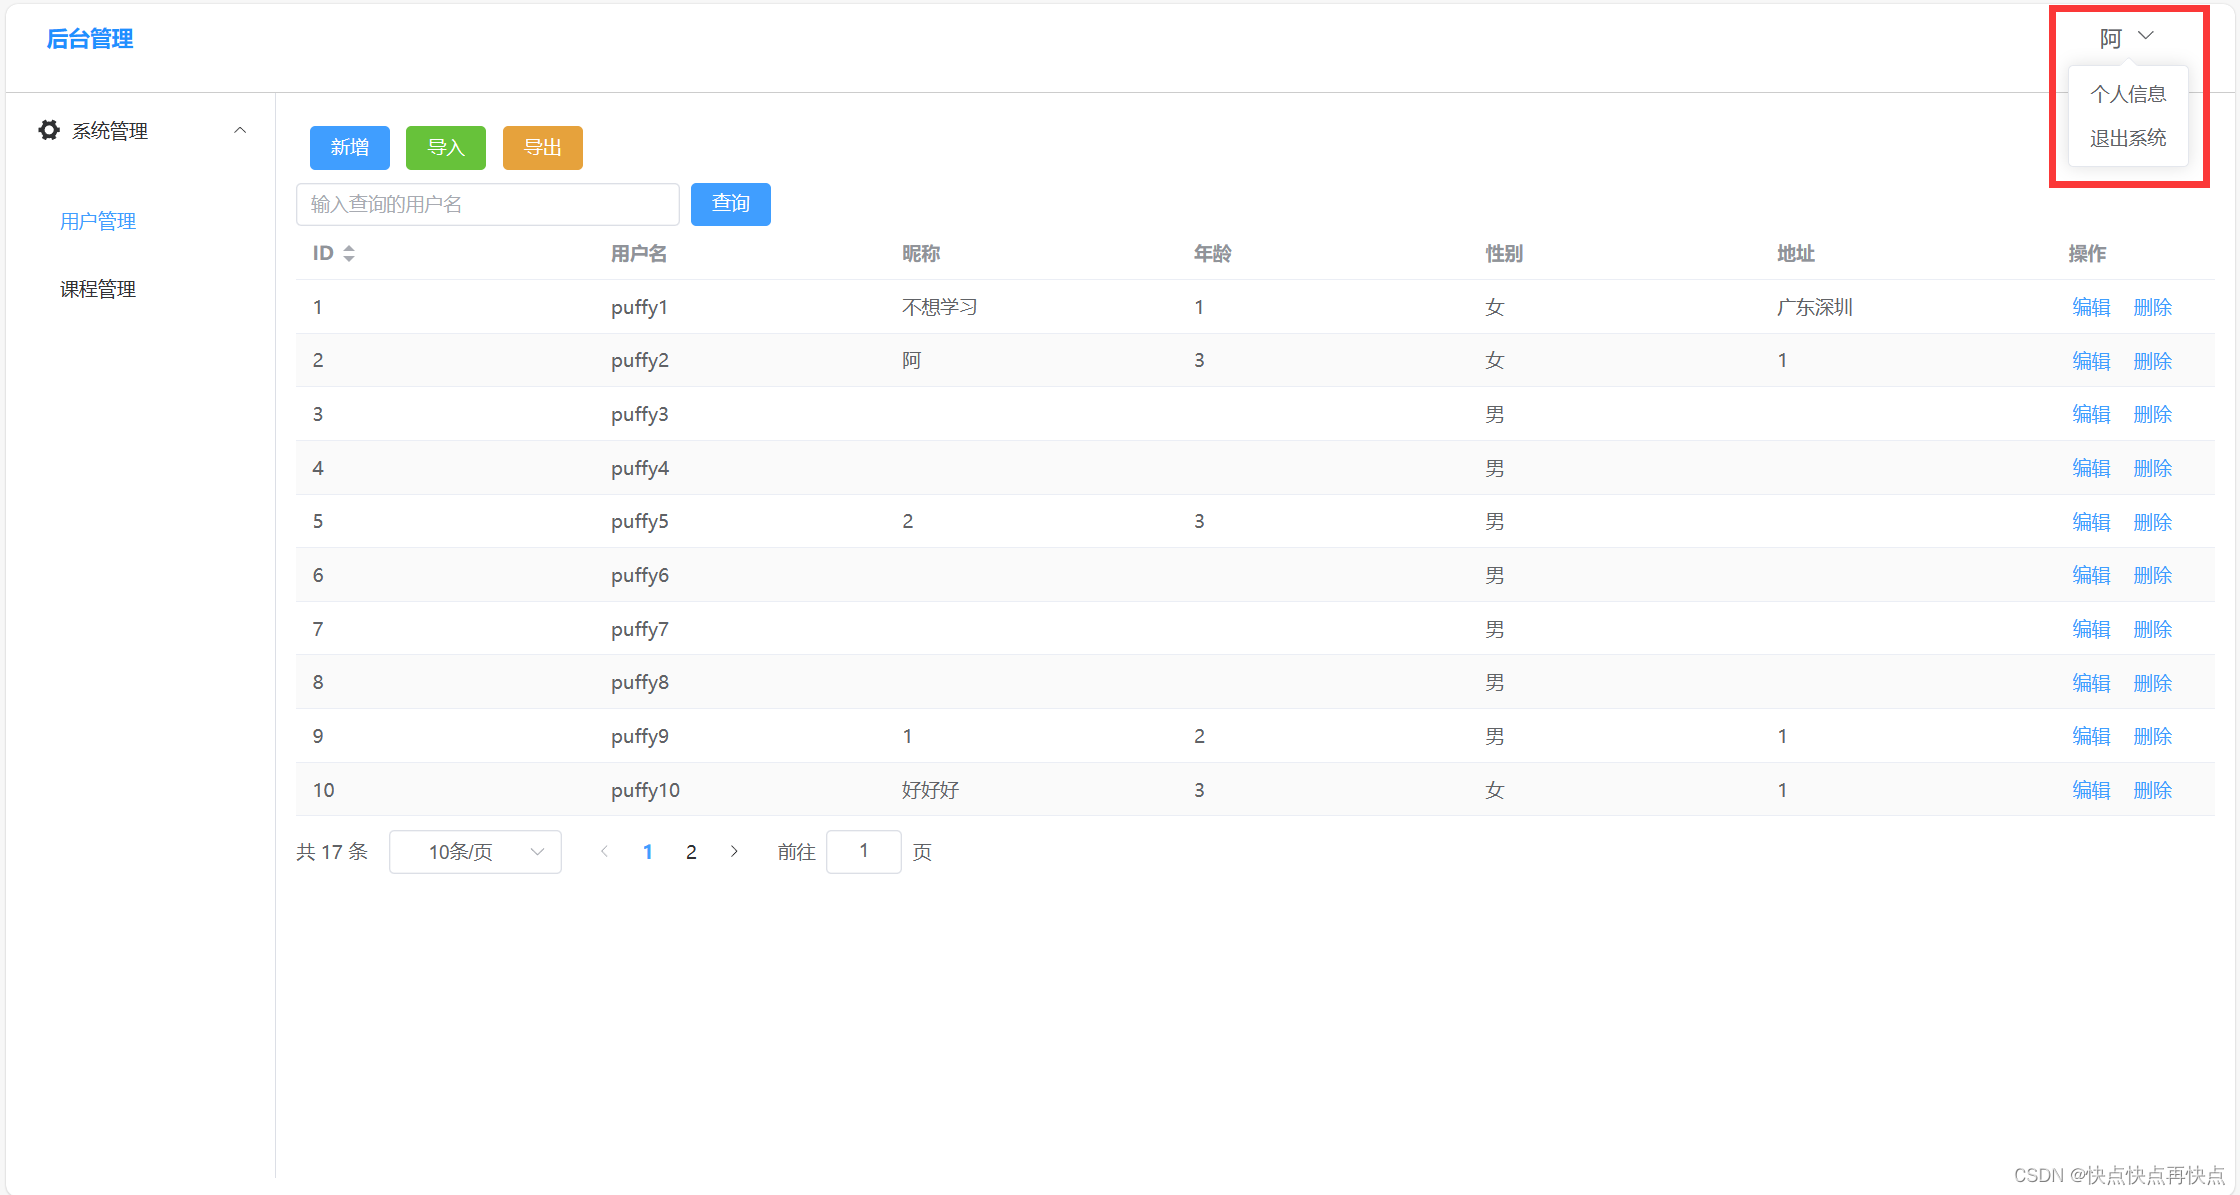Edit the puffy3 row
This screenshot has width=2240, height=1195.
(2091, 414)
